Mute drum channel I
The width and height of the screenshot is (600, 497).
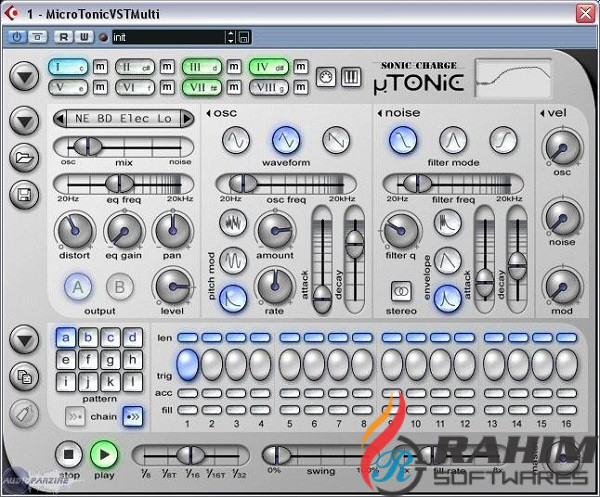coord(100,67)
